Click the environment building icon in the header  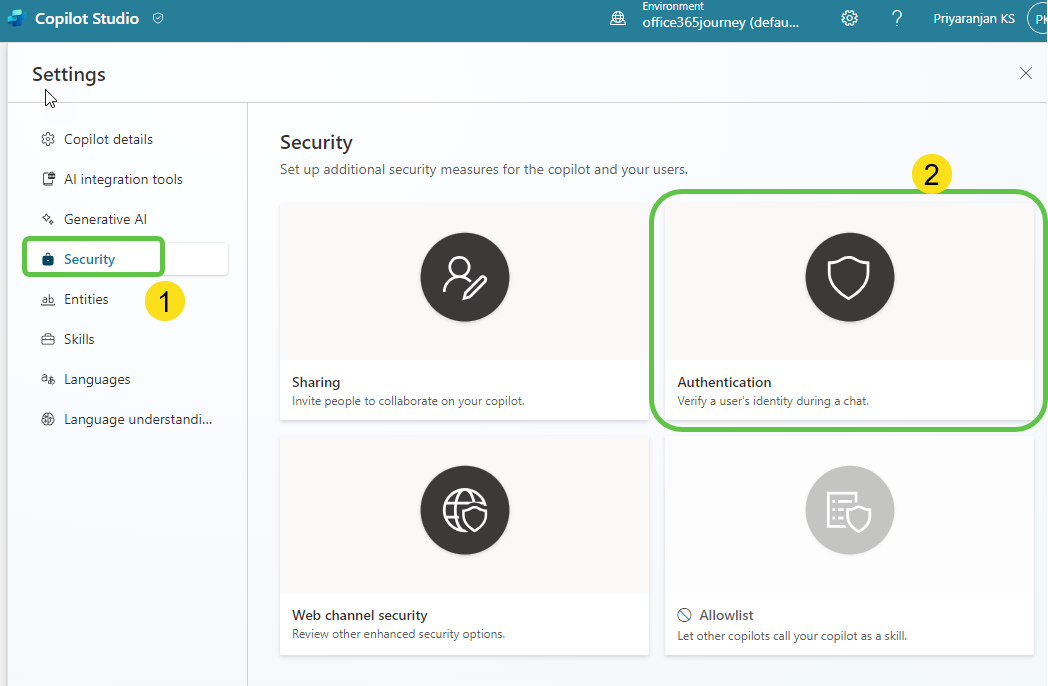(617, 17)
